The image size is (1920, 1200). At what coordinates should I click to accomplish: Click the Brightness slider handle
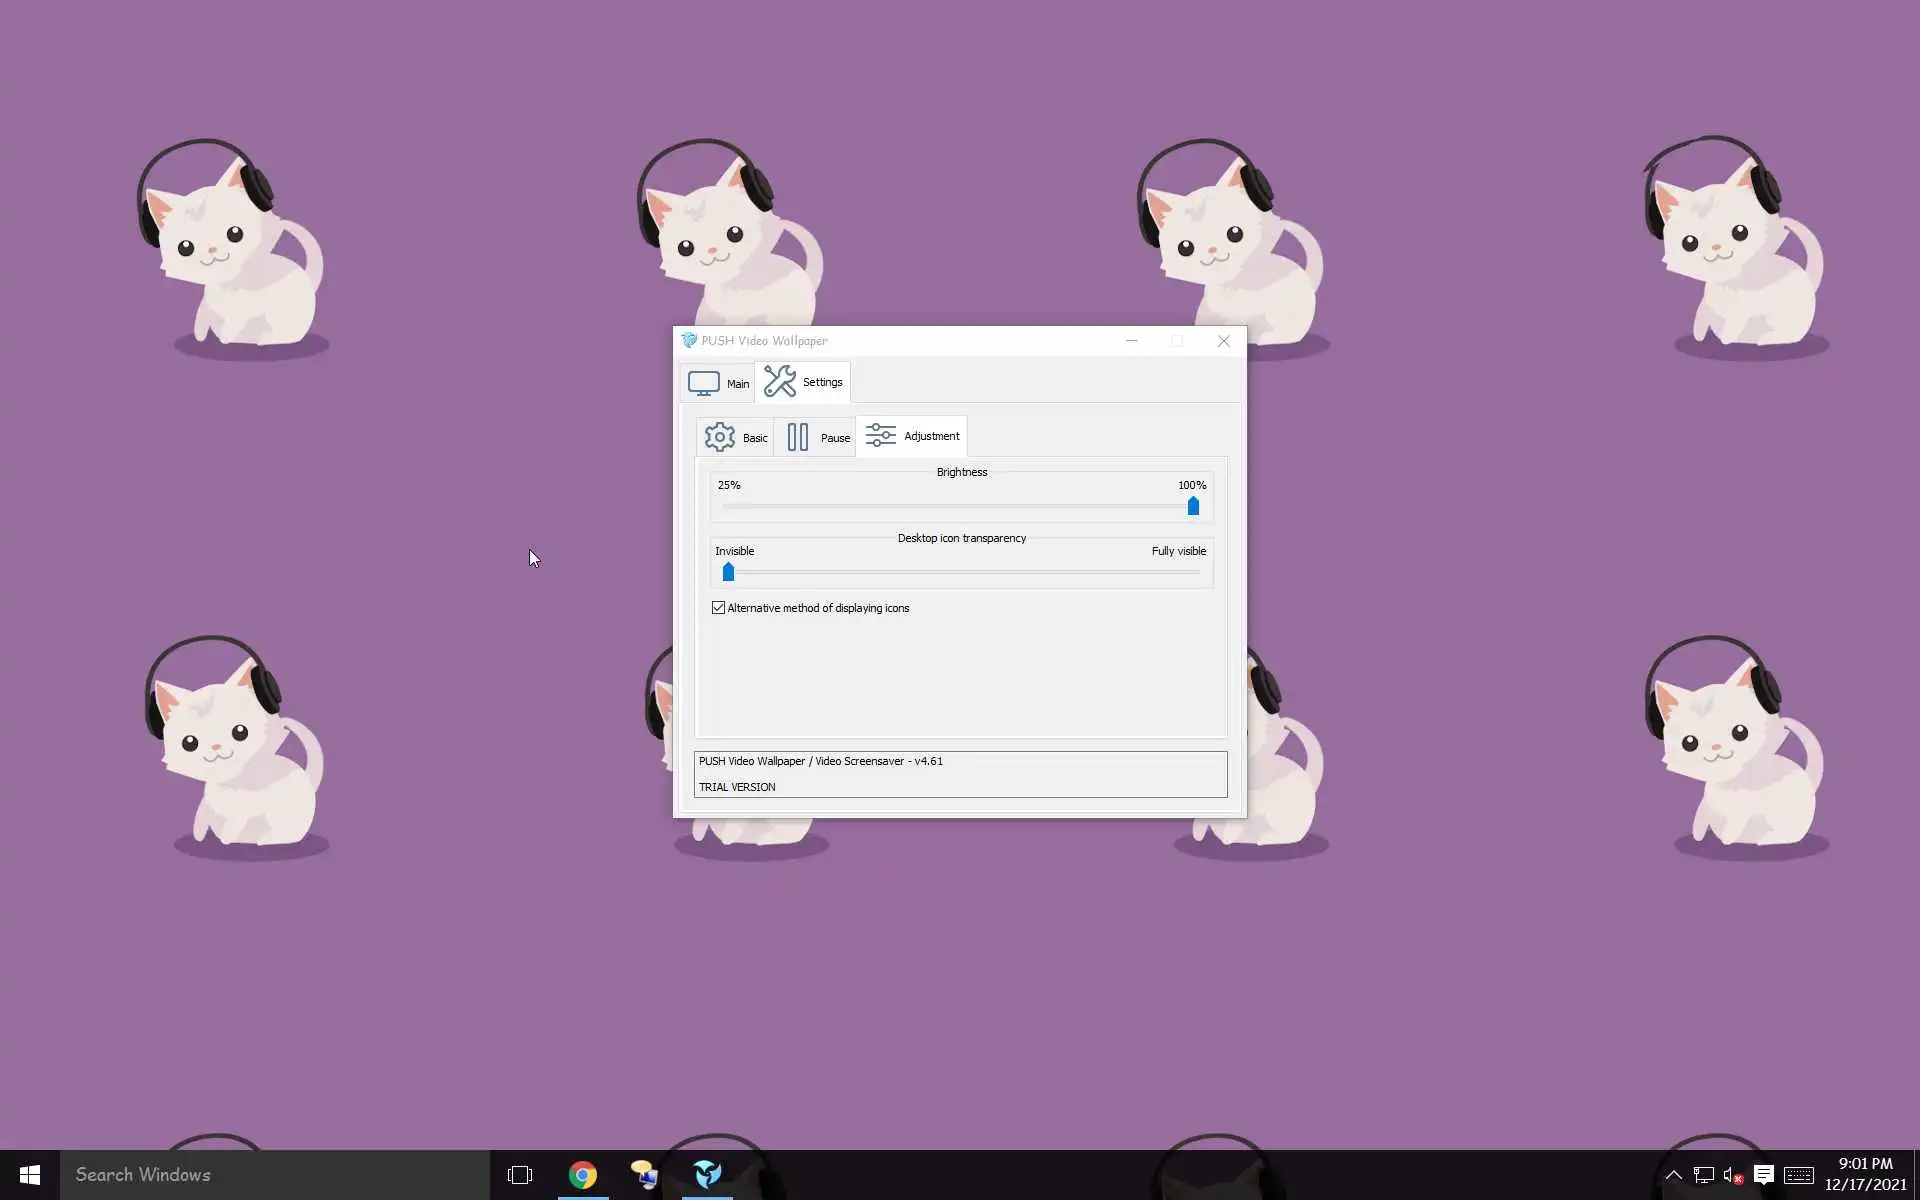(1193, 506)
